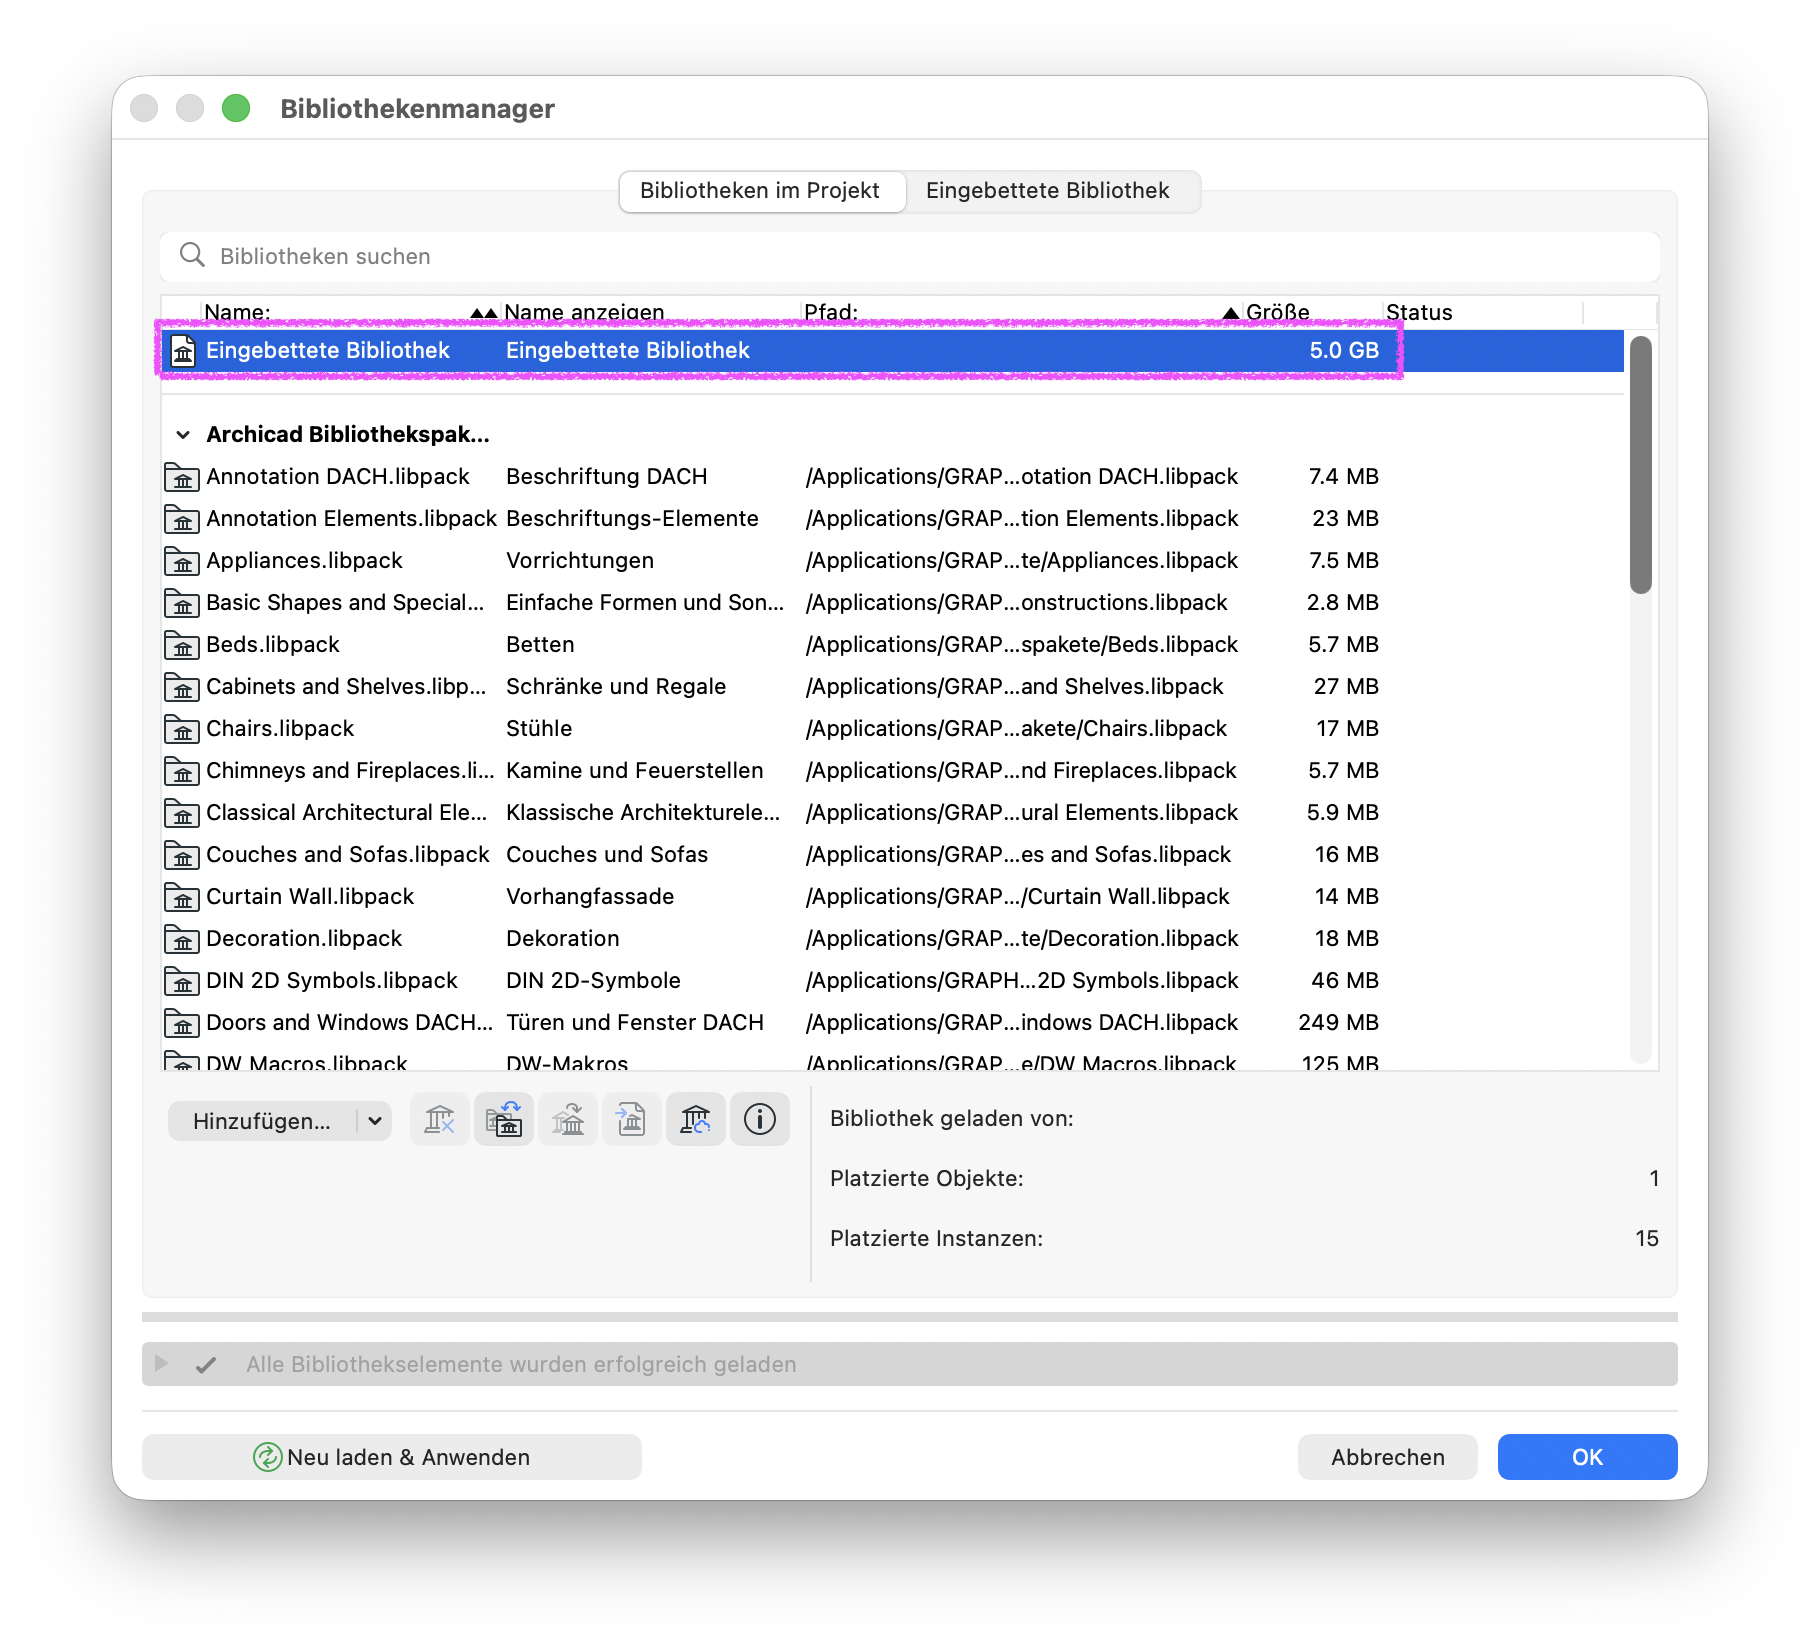Click the library icon of Appliances.libpack
This screenshot has width=1820, height=1648.
click(x=182, y=561)
